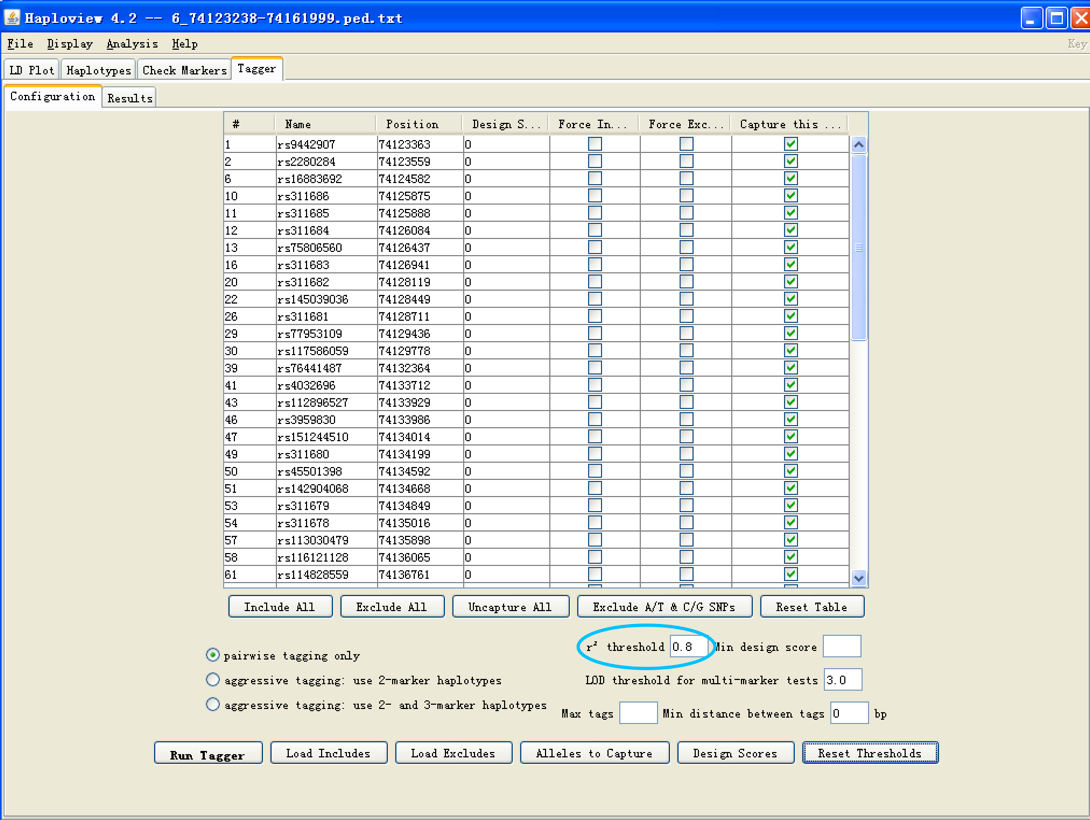
Task: Check Force Include for rs9442907
Action: click(595, 144)
